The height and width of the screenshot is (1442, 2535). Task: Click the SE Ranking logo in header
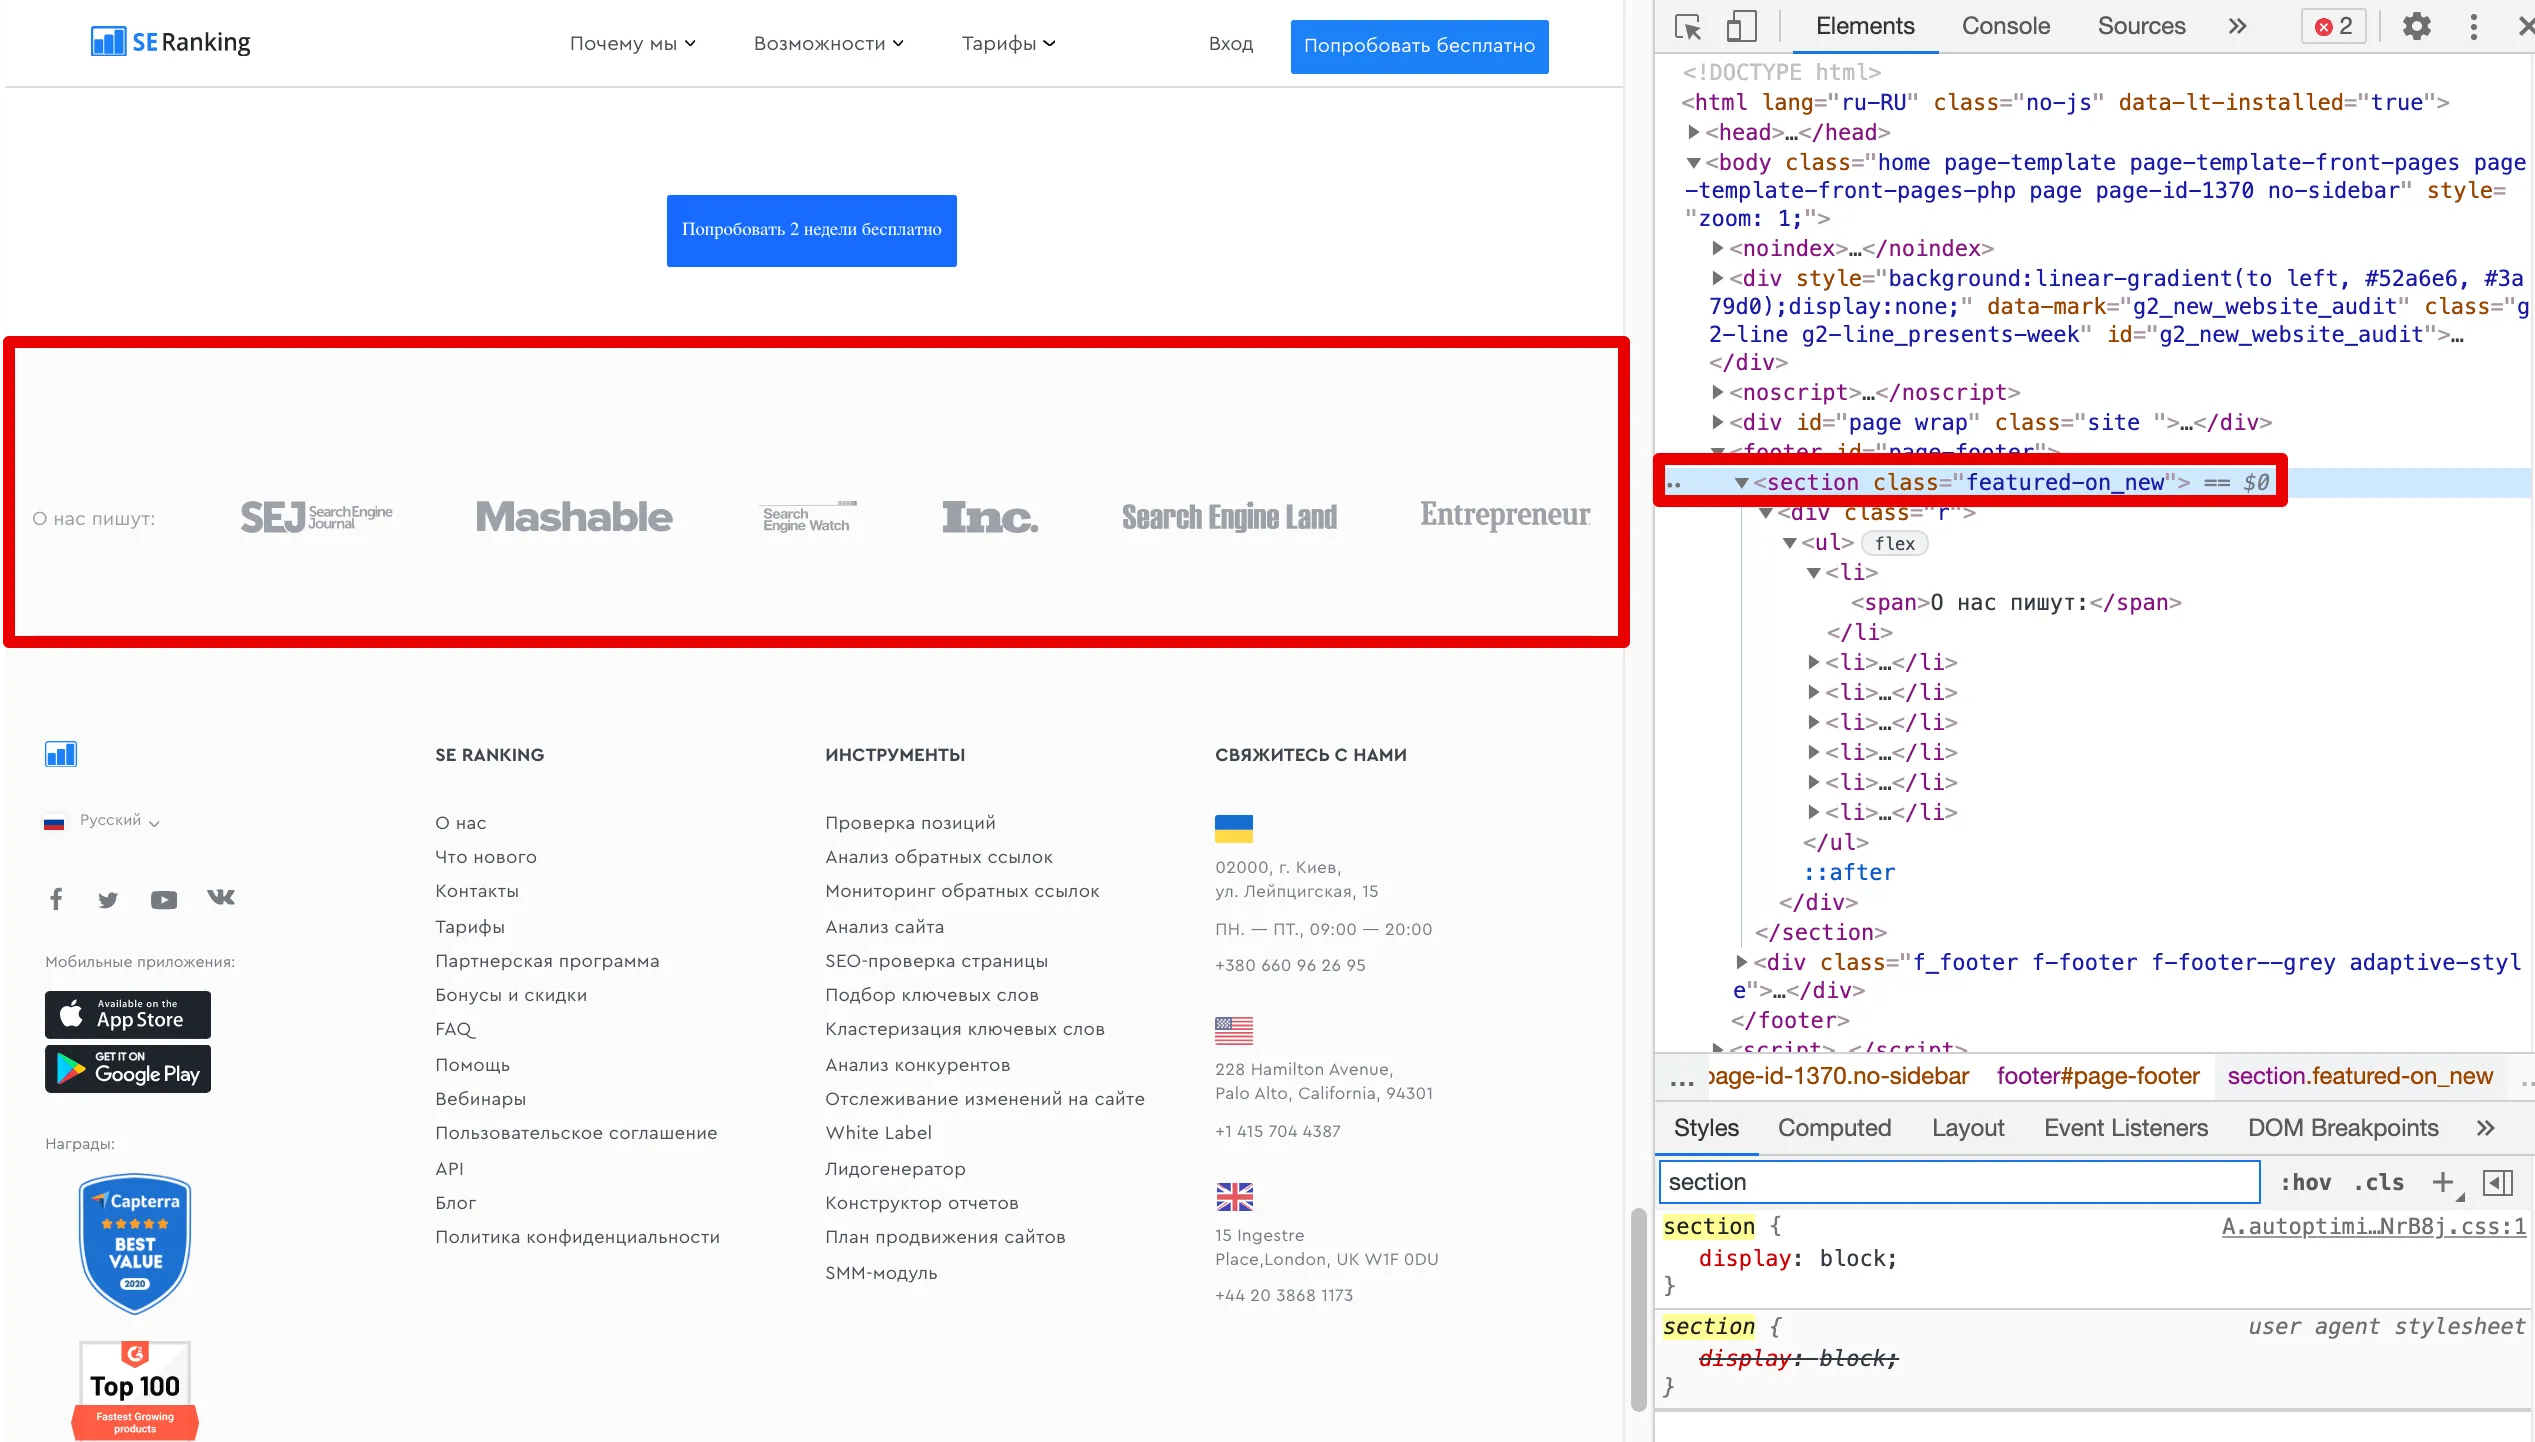click(x=170, y=42)
